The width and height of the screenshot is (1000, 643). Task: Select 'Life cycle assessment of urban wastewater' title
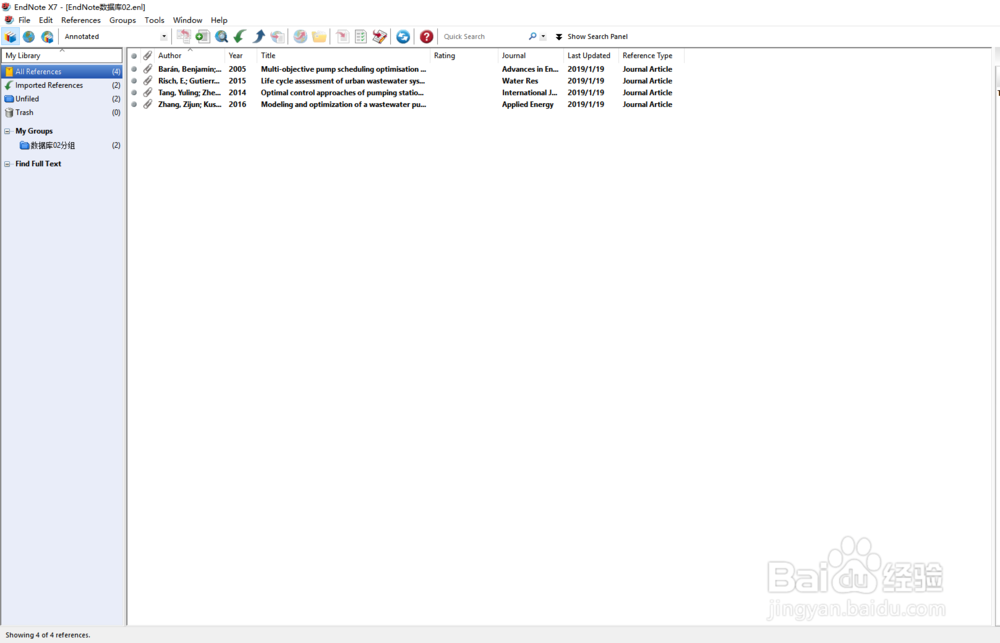coord(342,81)
